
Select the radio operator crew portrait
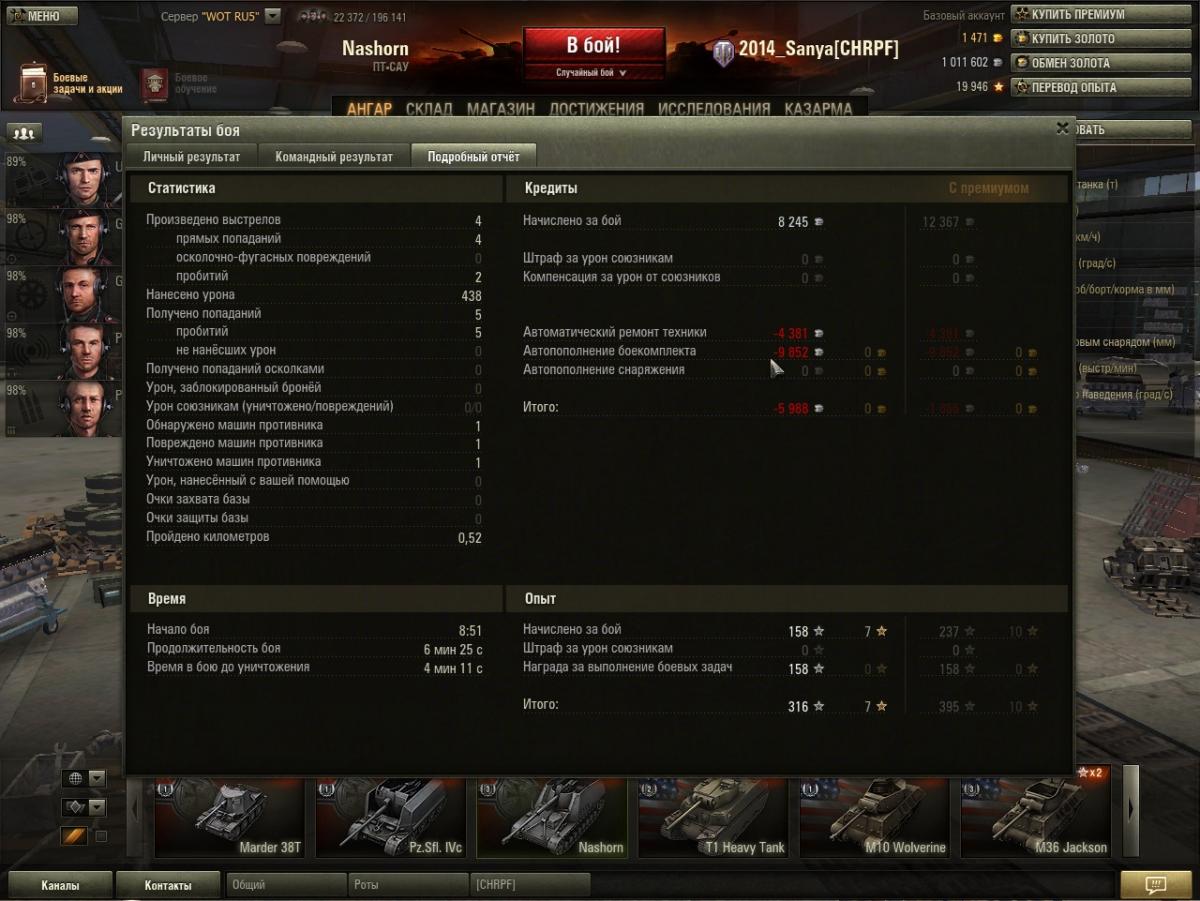point(84,351)
